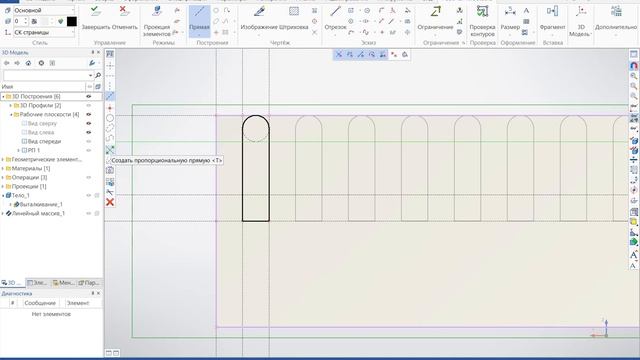Click the back arrow in 3D Модель panel
This screenshot has width=640, height=360.
point(7,63)
